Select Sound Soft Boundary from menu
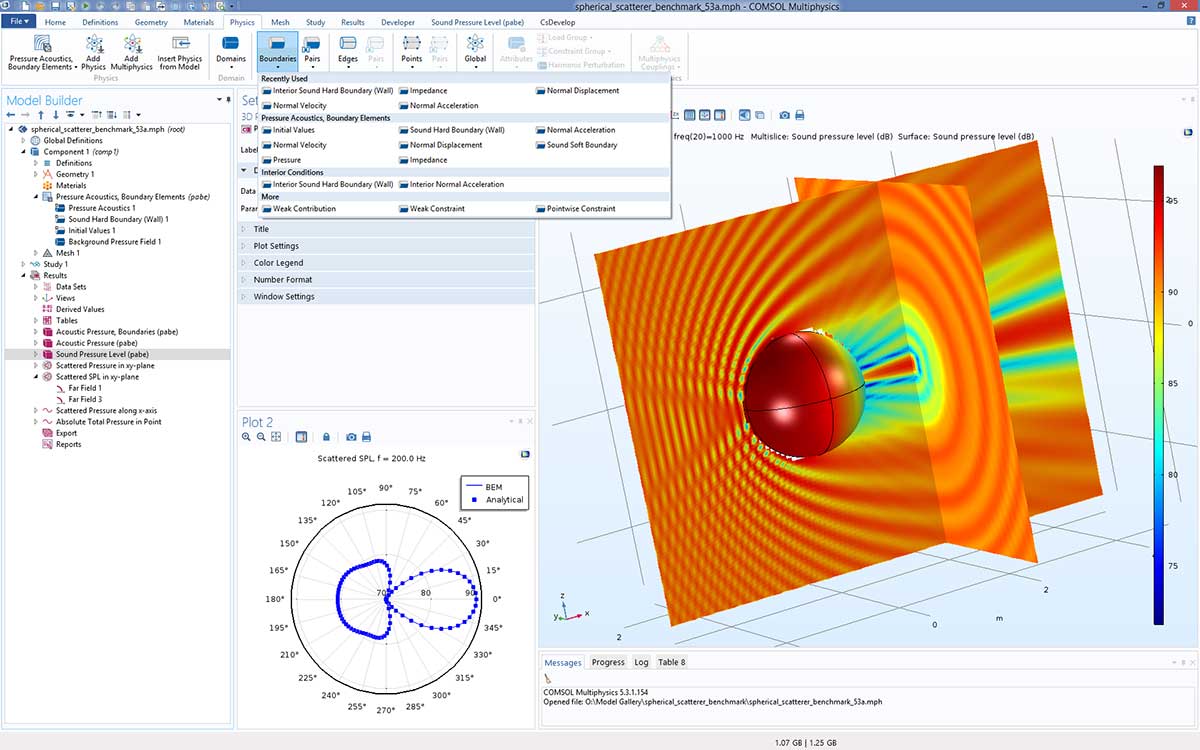 pos(581,145)
